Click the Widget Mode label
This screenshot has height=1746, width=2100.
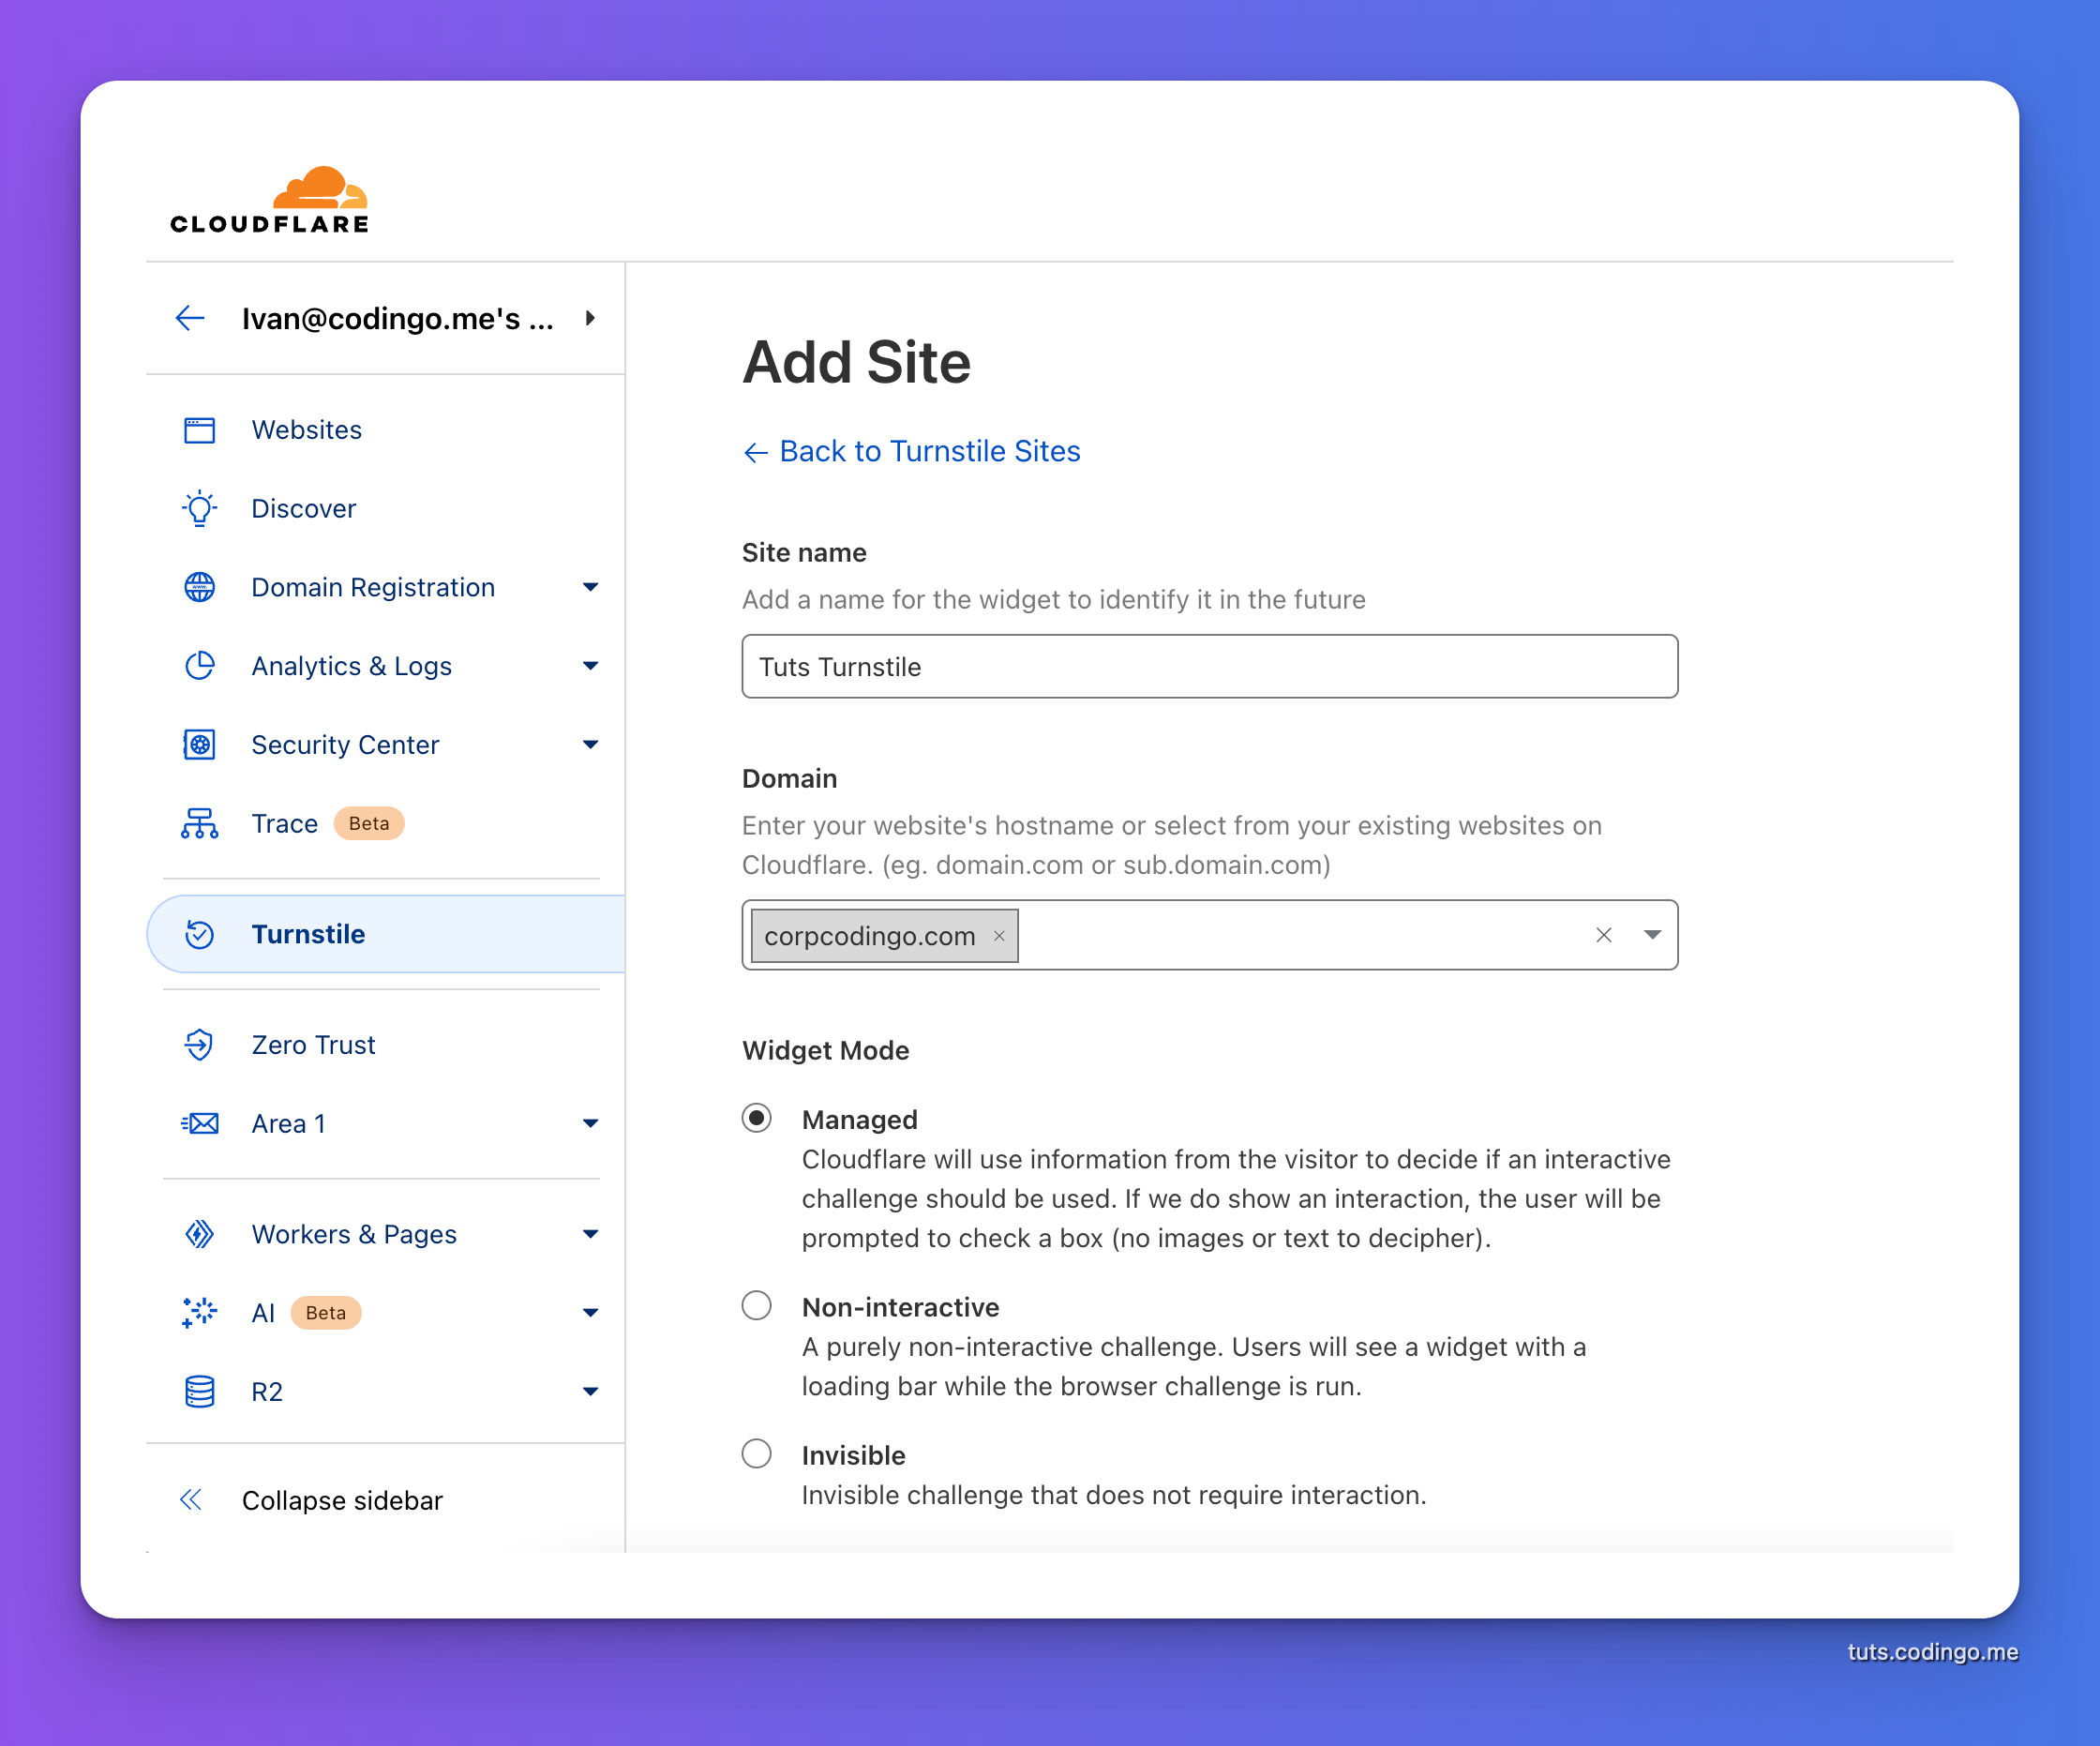click(825, 1050)
